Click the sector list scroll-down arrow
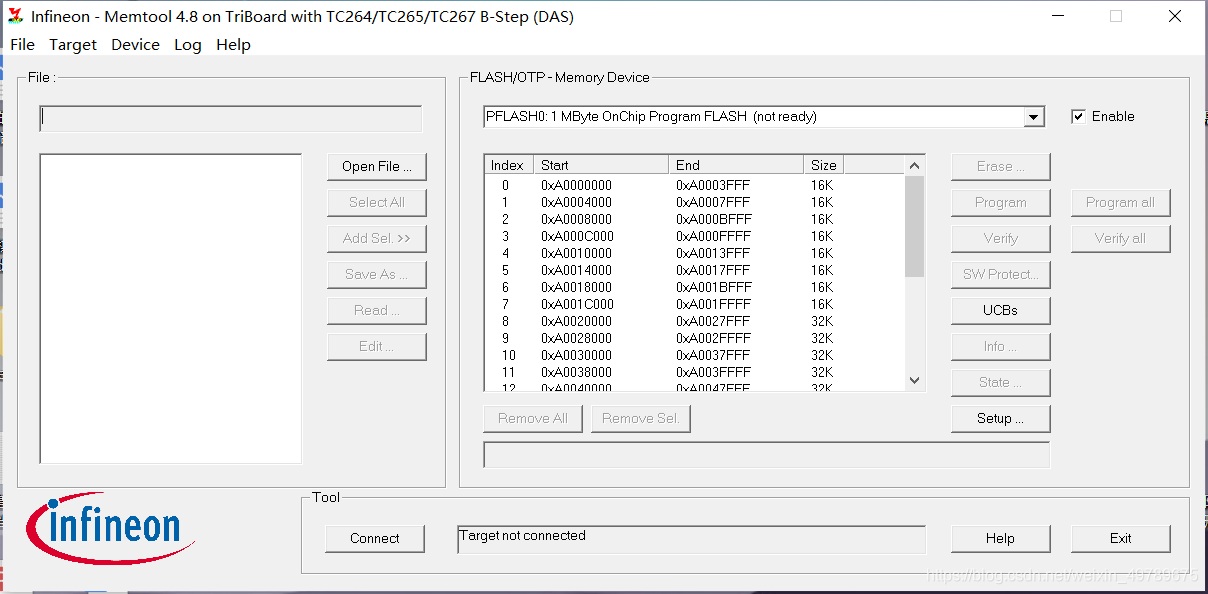 (x=914, y=381)
